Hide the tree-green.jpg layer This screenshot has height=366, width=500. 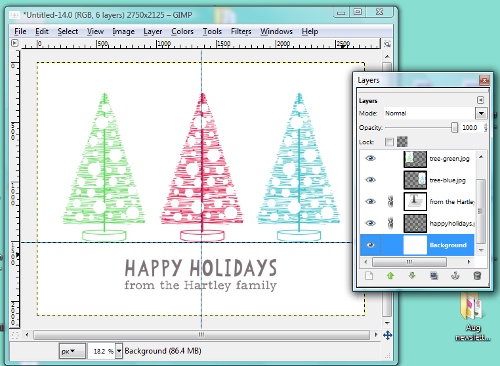coord(370,158)
